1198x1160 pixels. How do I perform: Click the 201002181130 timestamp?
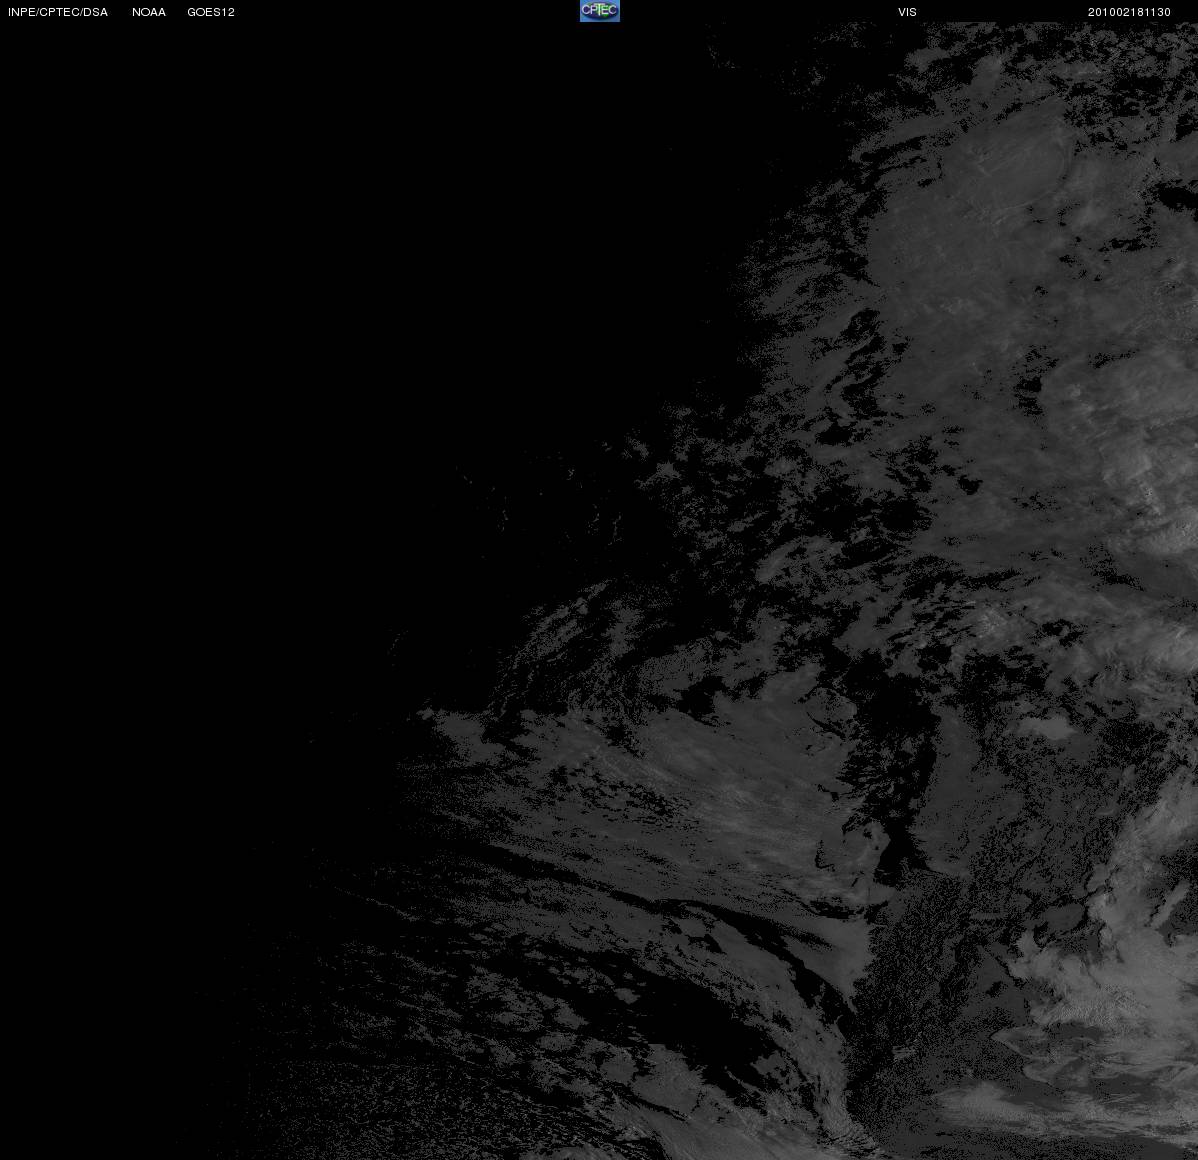1129,12
